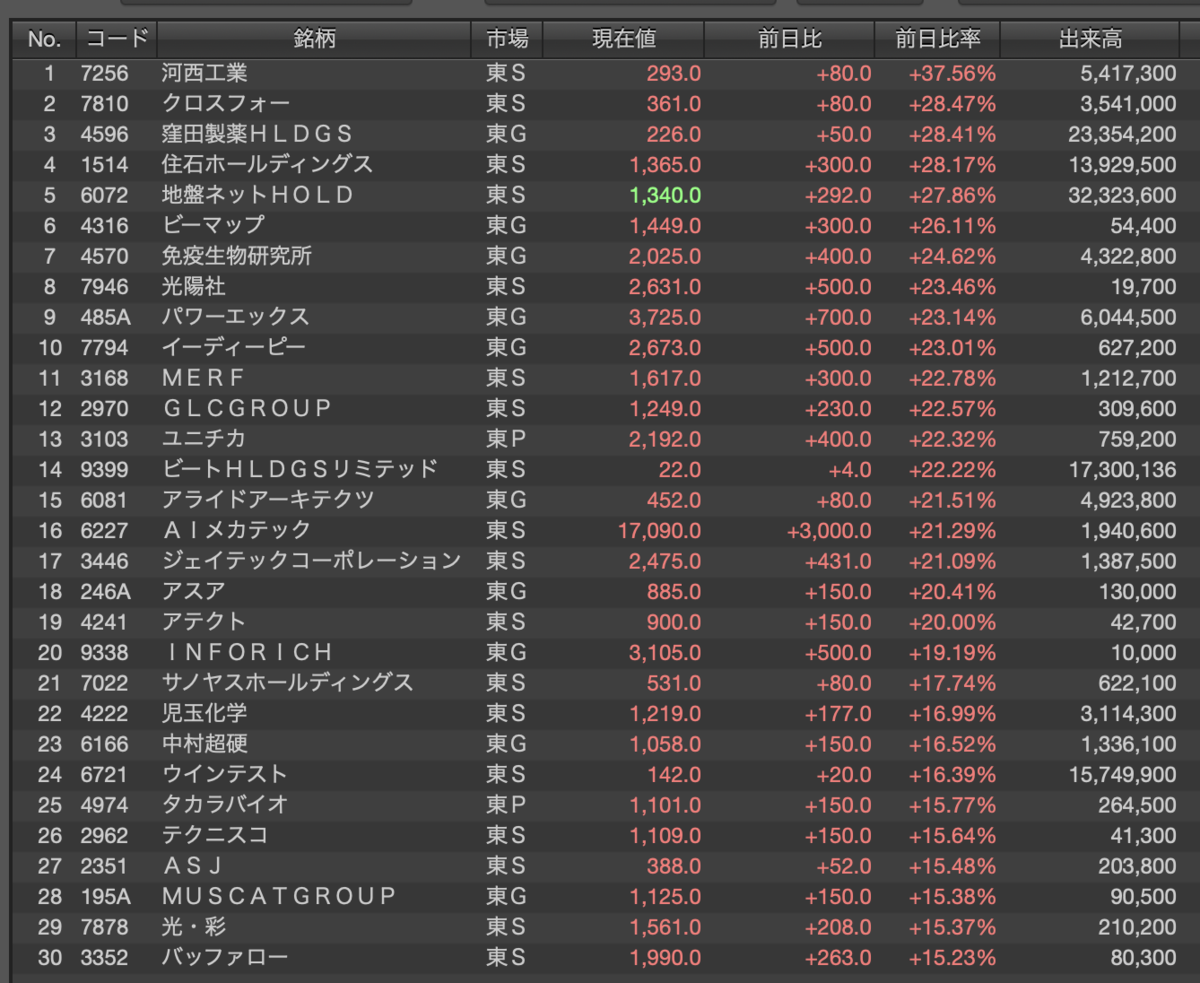Click the +15.23% change rate
This screenshot has width=1200, height=983.
pyautogui.click(x=952, y=958)
